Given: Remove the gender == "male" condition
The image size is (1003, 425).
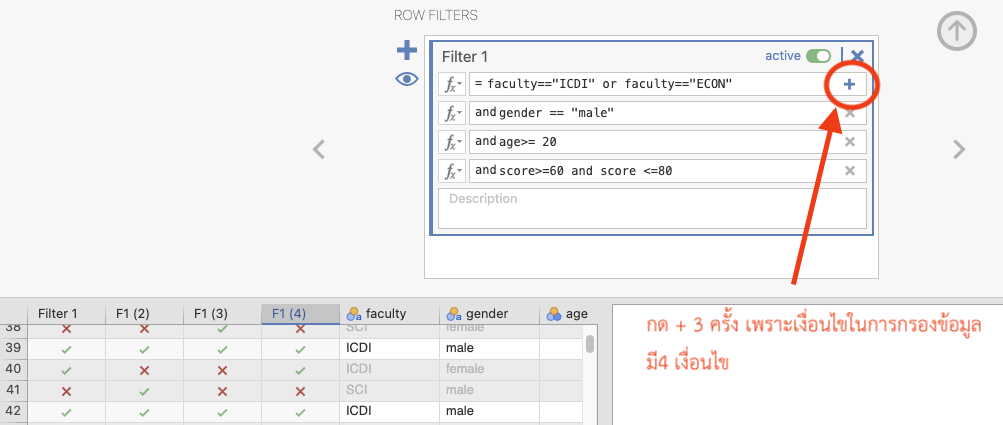Looking at the screenshot, I should pos(849,113).
